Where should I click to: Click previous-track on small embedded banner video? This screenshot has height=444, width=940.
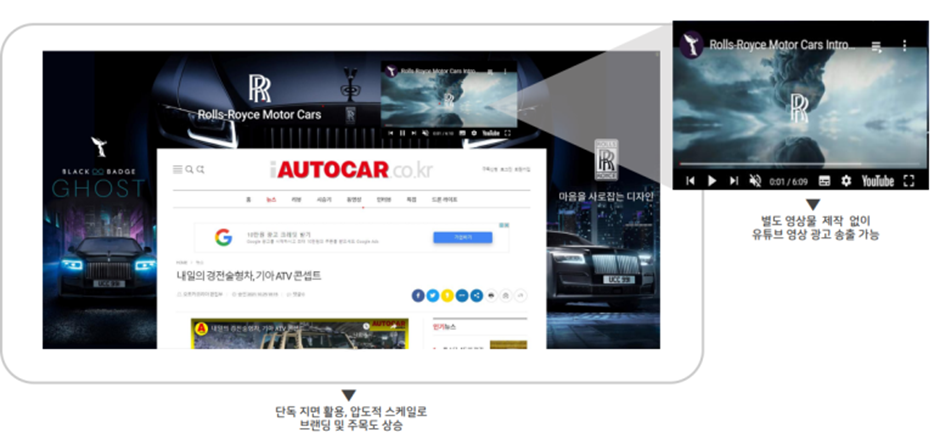pos(391,133)
